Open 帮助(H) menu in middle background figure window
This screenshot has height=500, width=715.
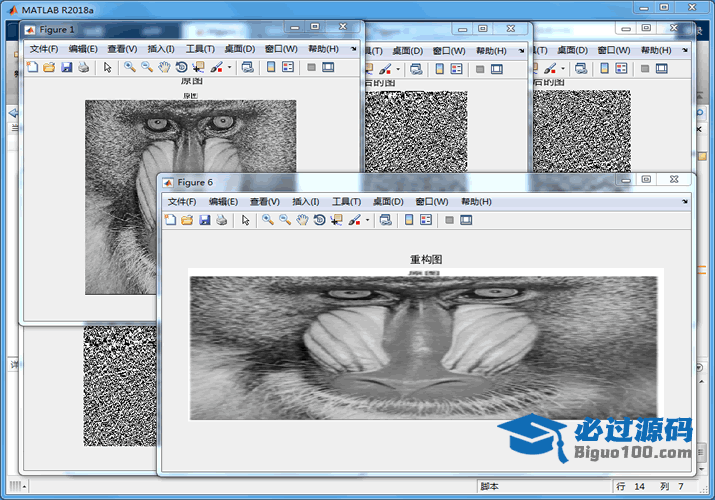coord(491,51)
